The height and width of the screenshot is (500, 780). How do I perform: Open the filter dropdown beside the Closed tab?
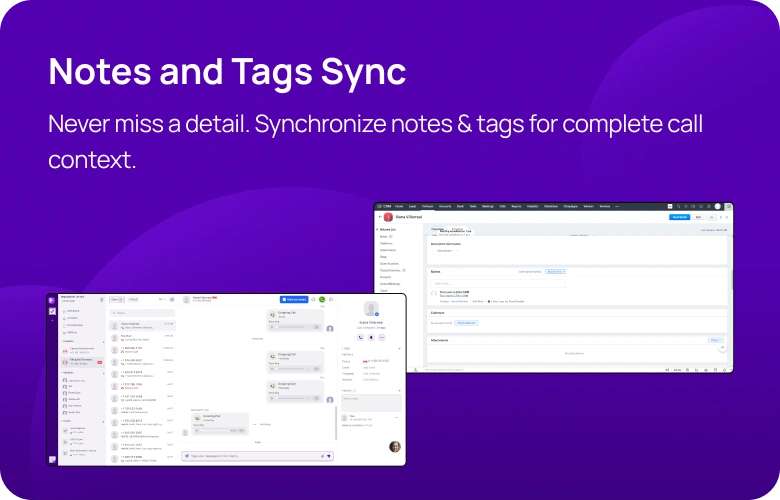(162, 300)
